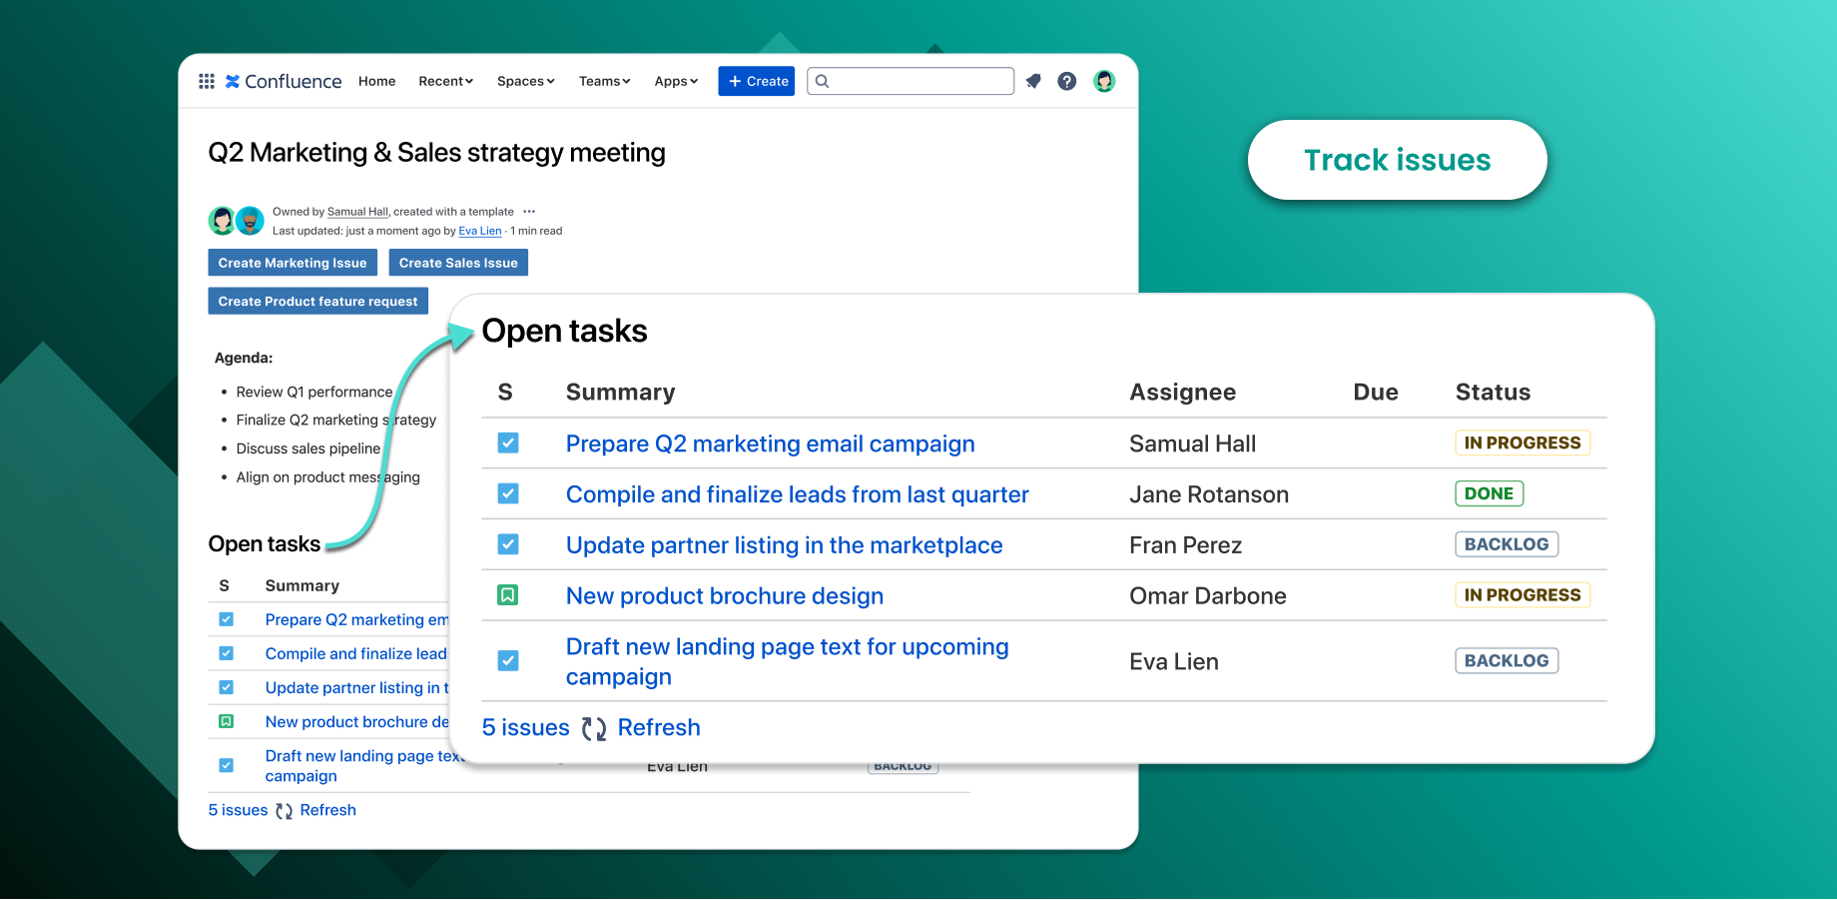Click the IN PROGRESS status in the Samual Hall row
The height and width of the screenshot is (900, 1837).
[1522, 443]
